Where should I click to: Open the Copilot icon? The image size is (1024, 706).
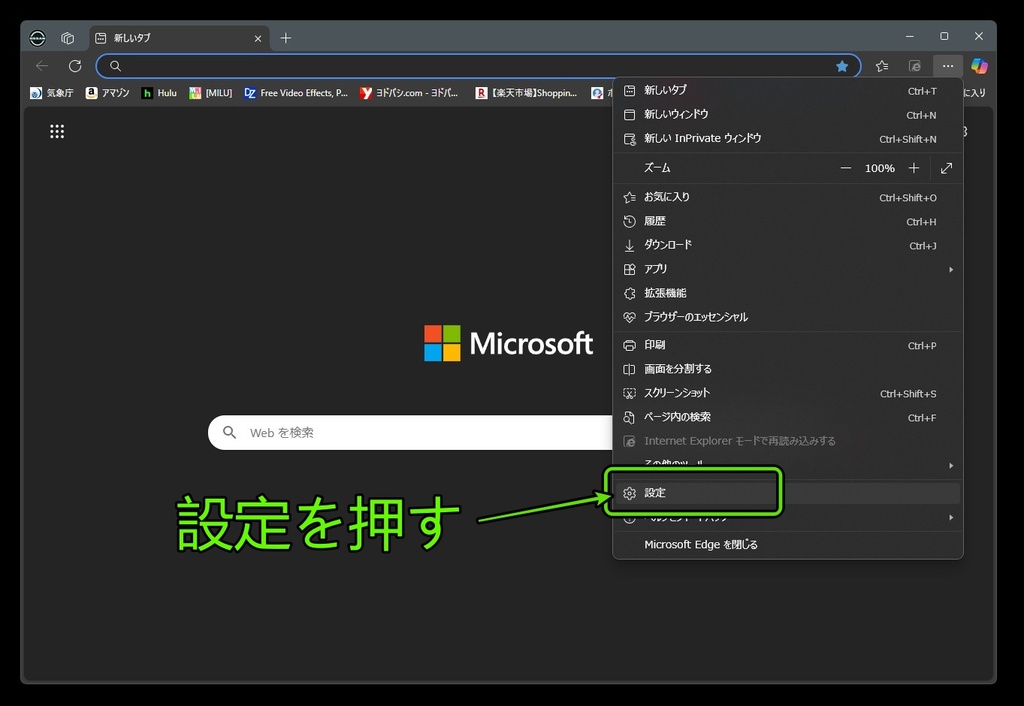[979, 66]
